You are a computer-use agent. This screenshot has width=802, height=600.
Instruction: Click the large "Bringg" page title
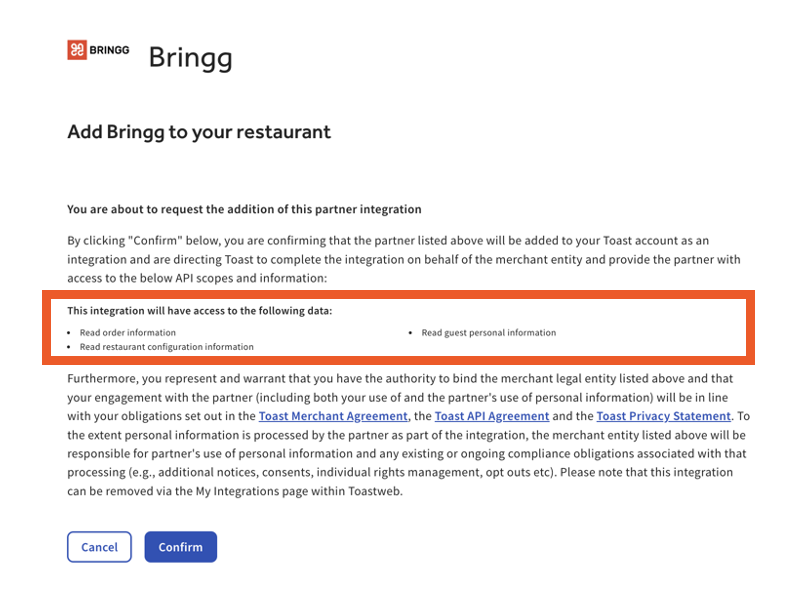tap(190, 57)
